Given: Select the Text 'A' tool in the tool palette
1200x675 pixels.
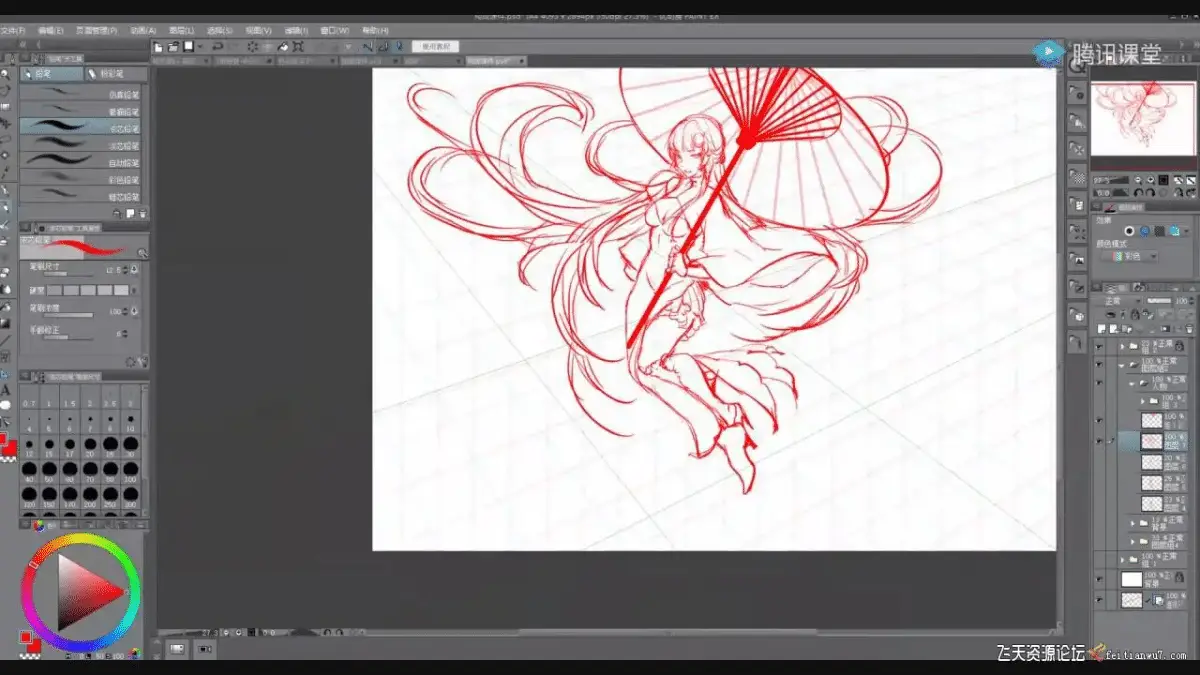Looking at the screenshot, I should 5,389.
